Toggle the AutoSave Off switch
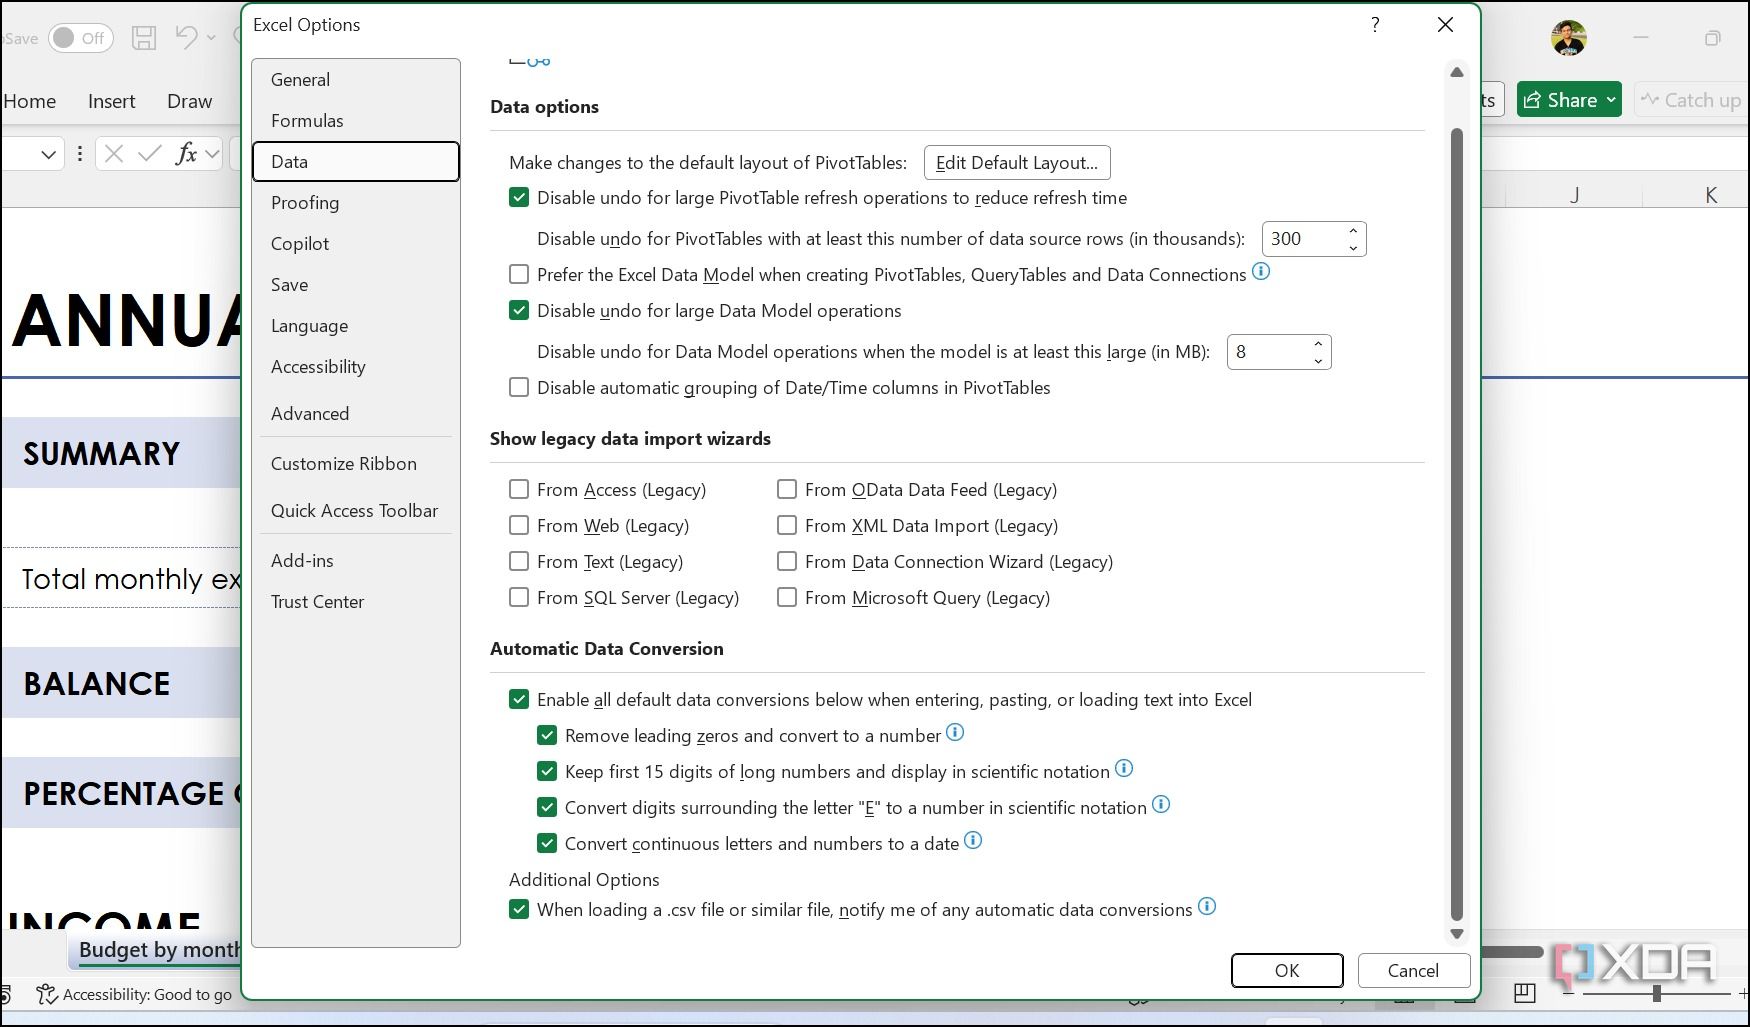Image resolution: width=1750 pixels, height=1027 pixels. [80, 38]
